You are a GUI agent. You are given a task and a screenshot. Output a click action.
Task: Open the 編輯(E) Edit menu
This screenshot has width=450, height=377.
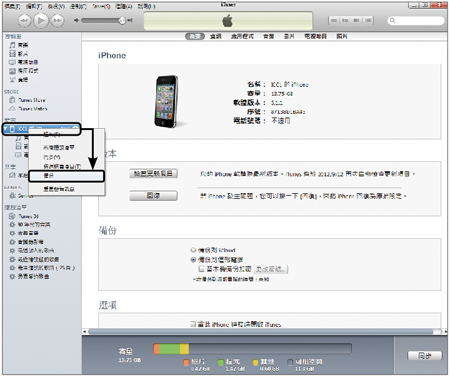coord(34,7)
